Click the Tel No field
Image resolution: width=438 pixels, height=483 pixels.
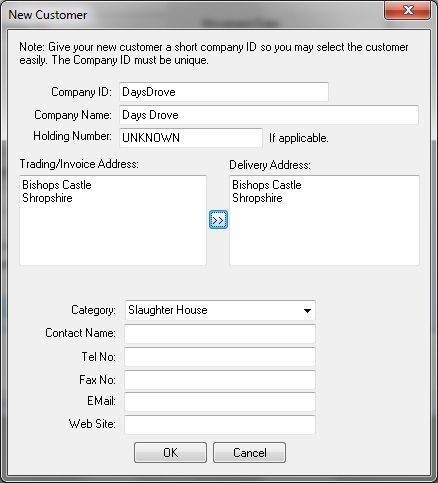pyautogui.click(x=220, y=357)
